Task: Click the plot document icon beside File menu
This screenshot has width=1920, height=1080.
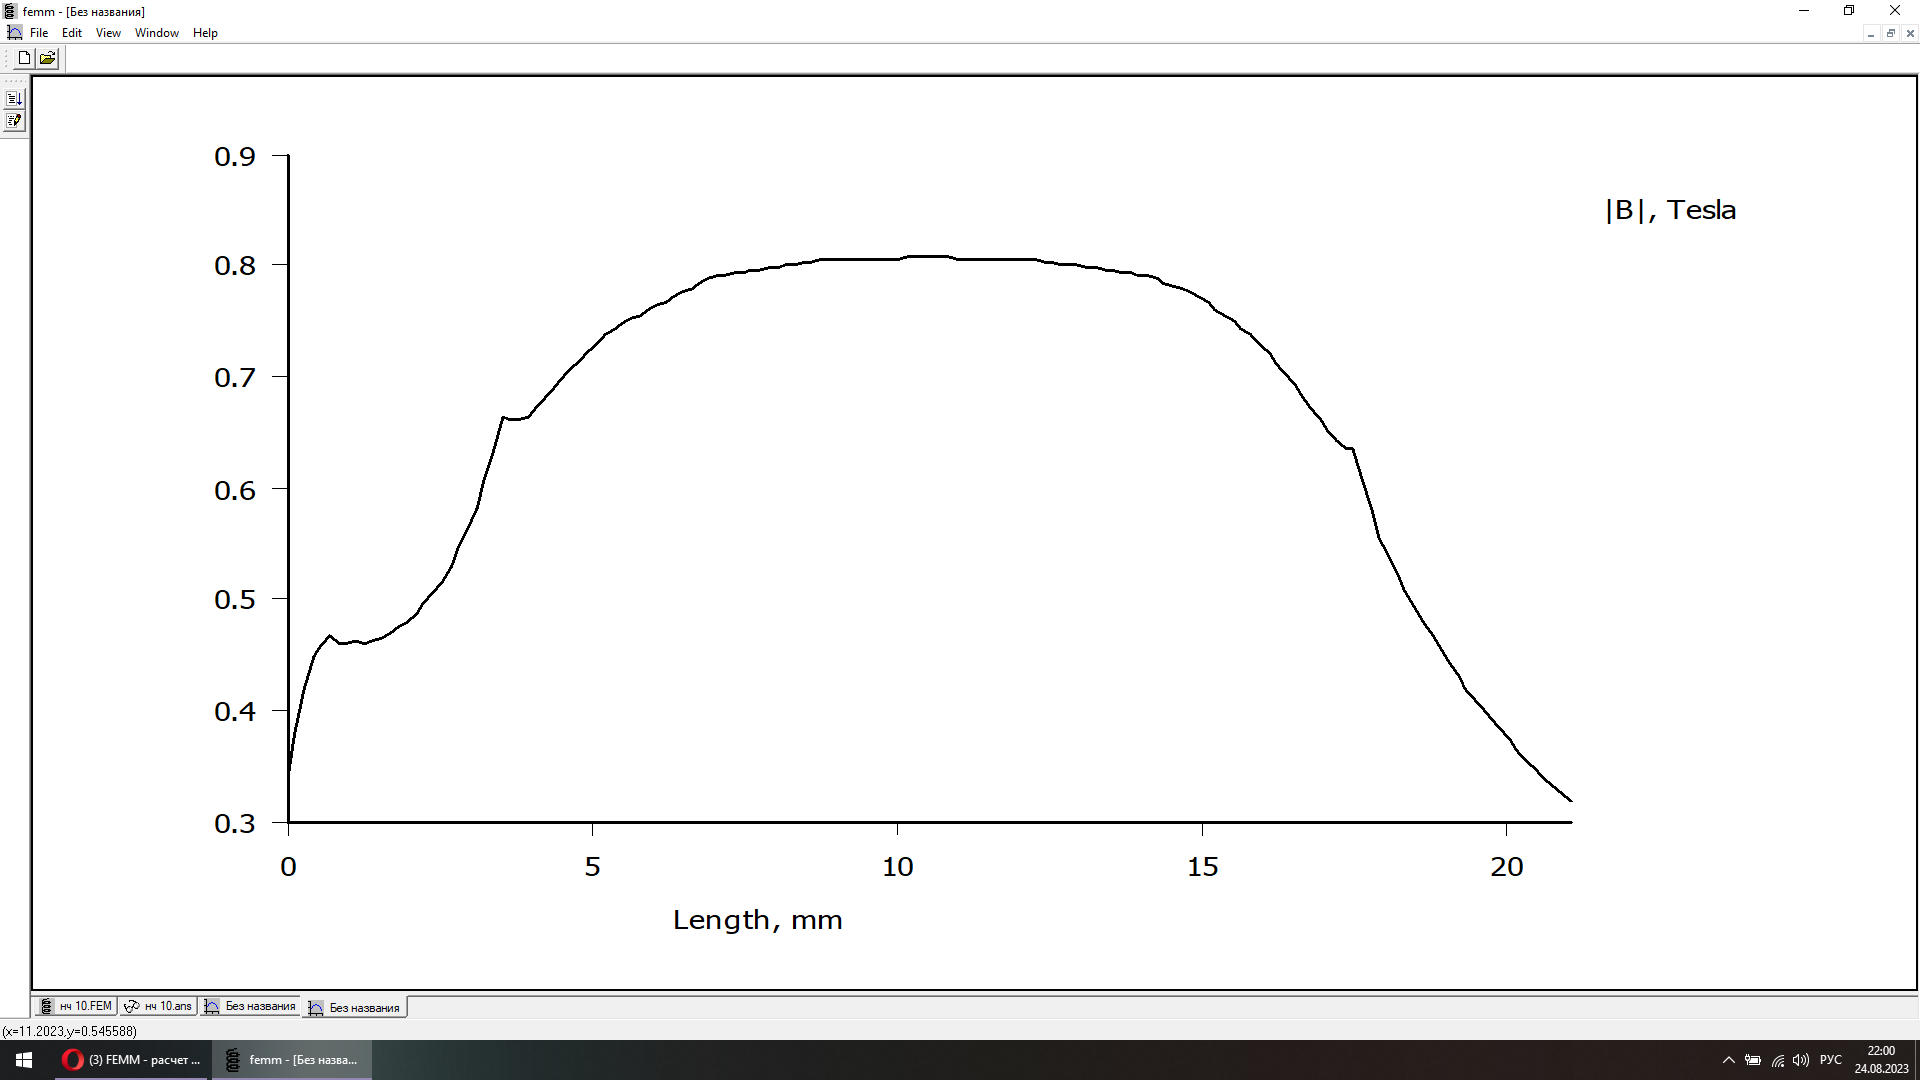Action: click(14, 33)
